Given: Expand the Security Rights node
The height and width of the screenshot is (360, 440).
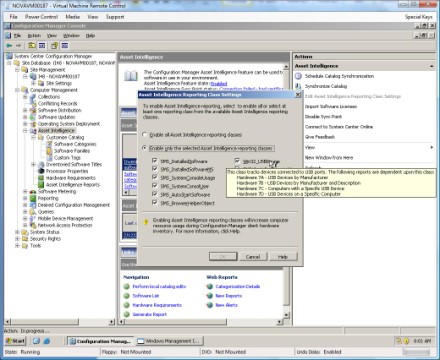Looking at the screenshot, I should point(17,239).
